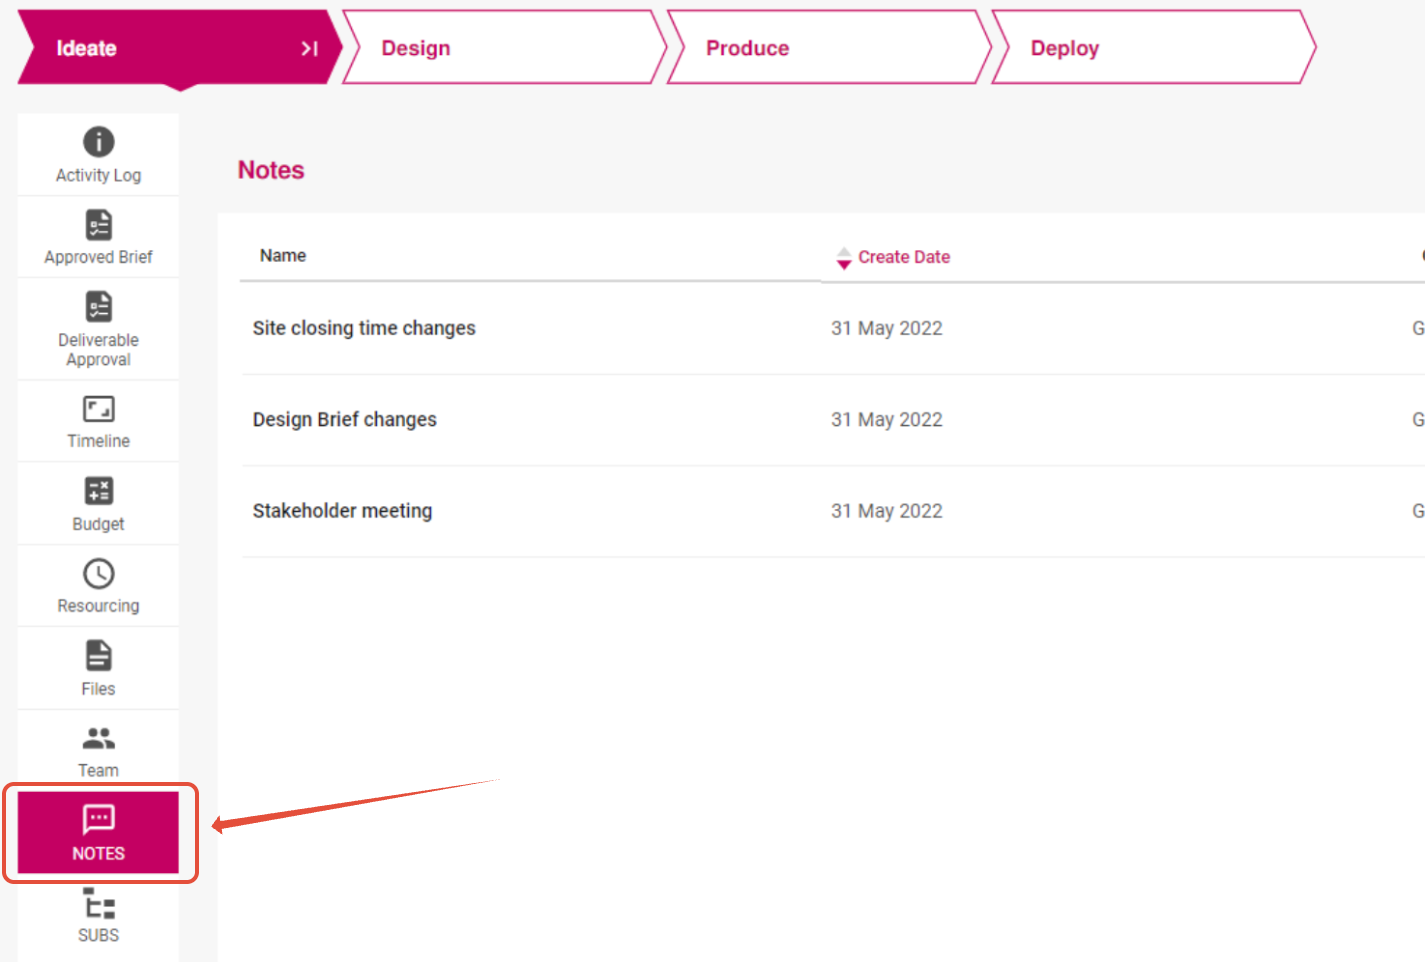Click the Team label text
This screenshot has height=962, width=1425.
click(98, 771)
